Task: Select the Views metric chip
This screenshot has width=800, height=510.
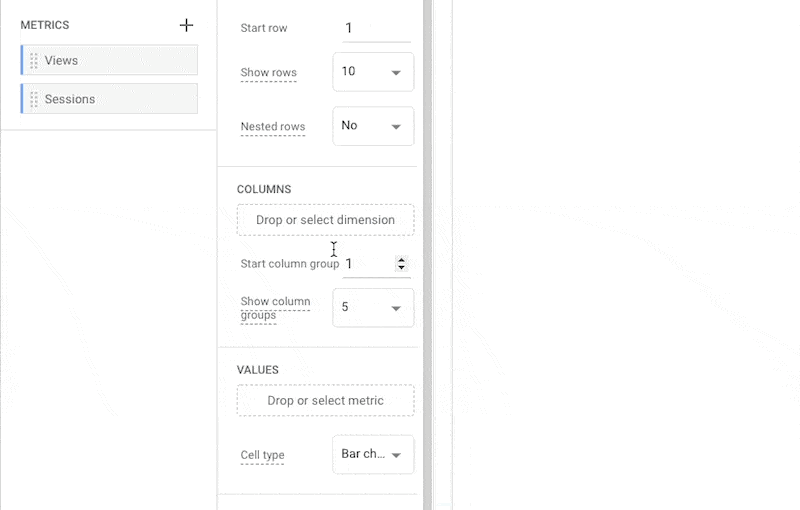Action: click(x=110, y=60)
